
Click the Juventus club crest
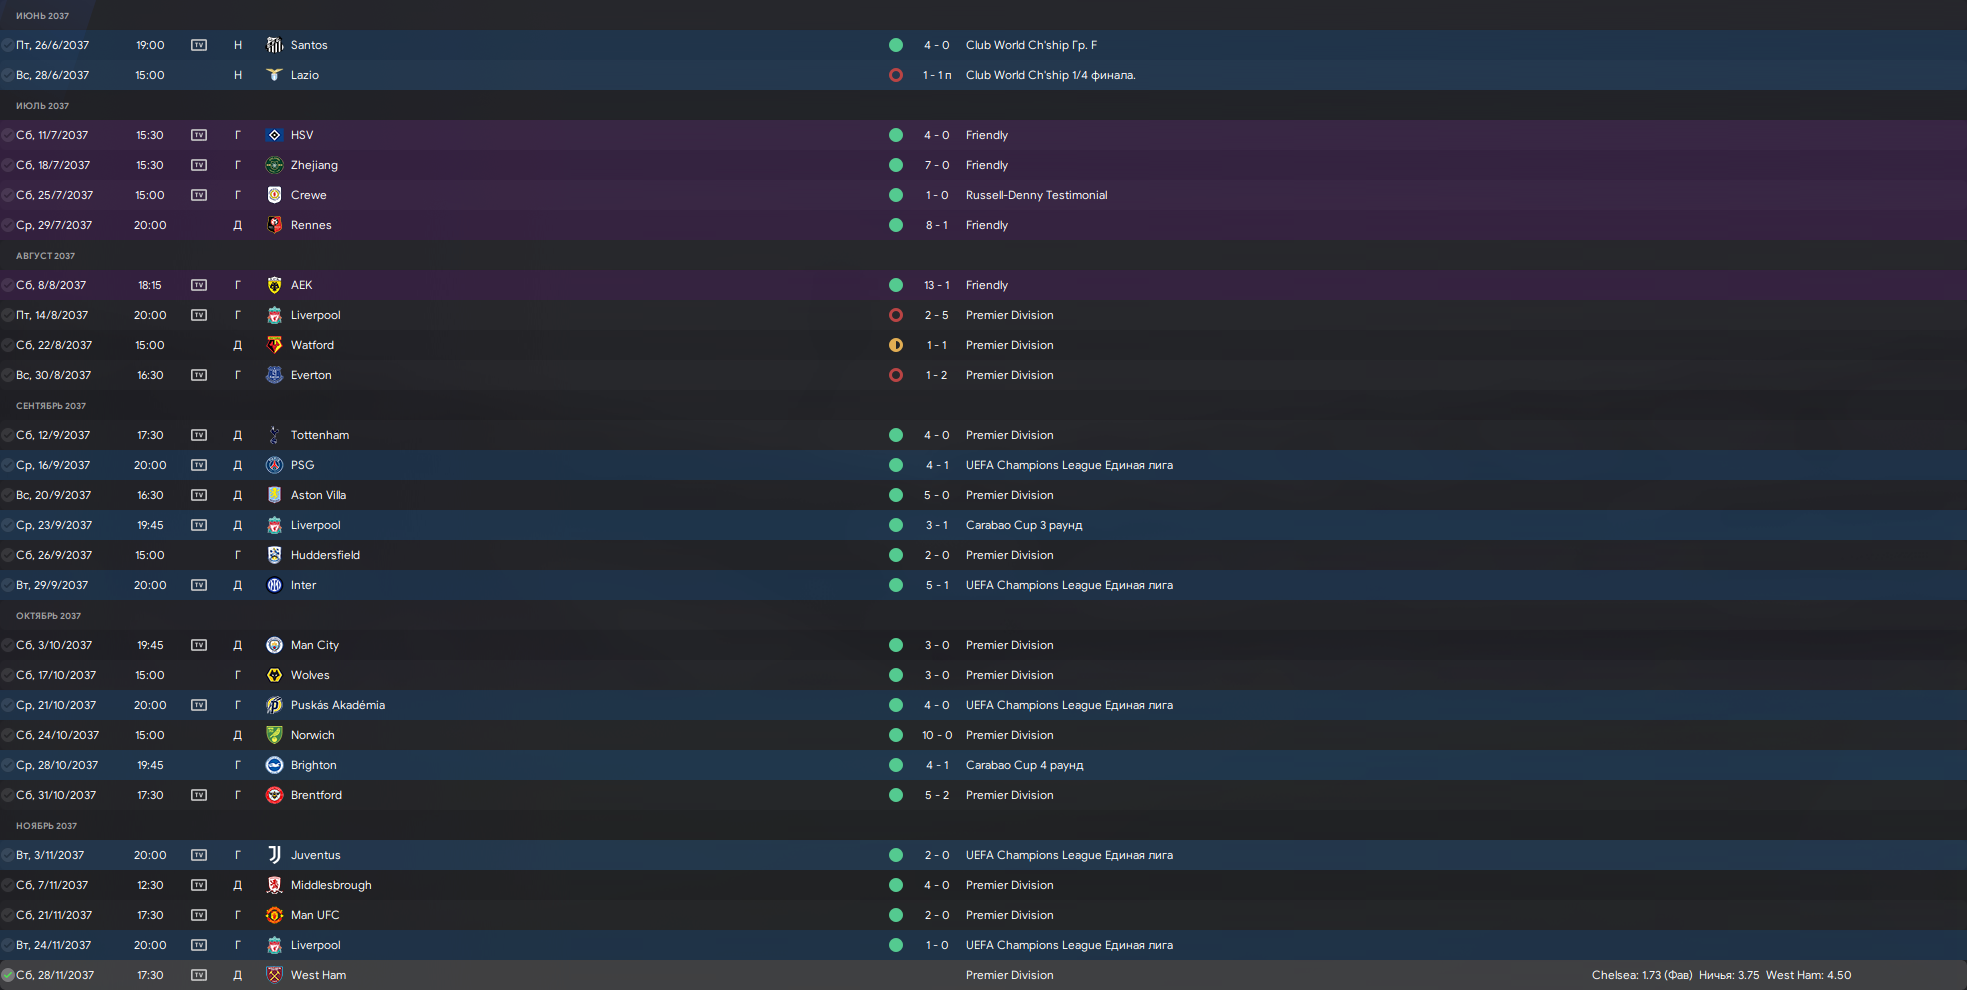click(274, 855)
